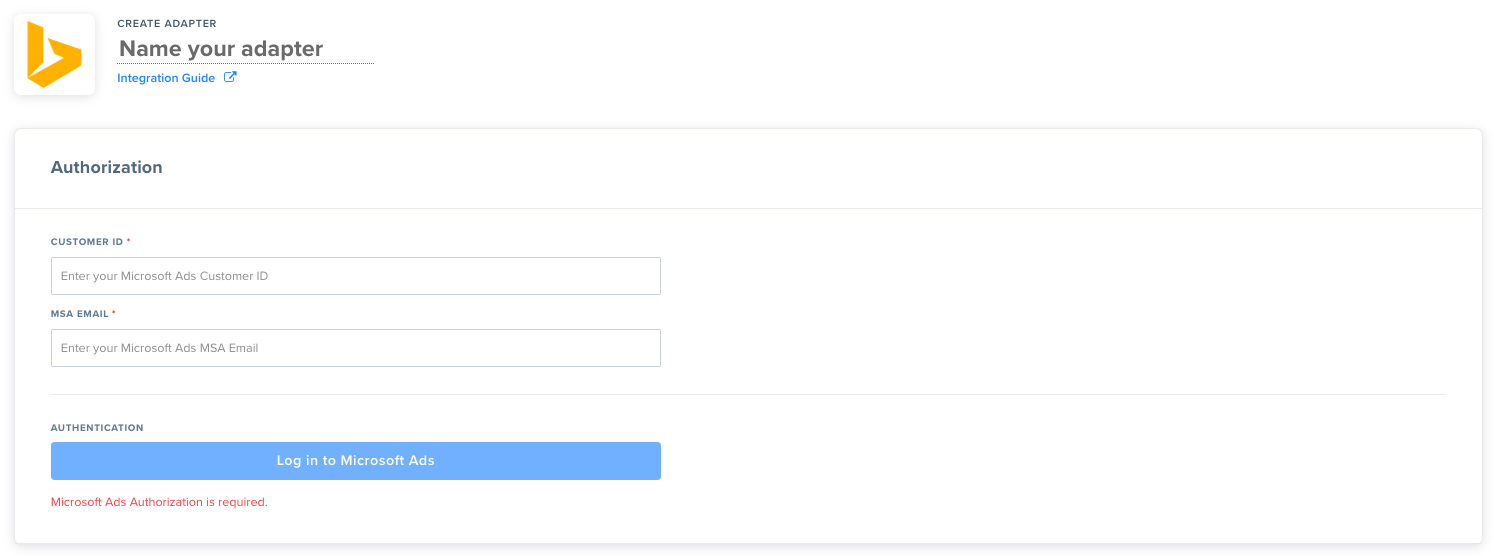The height and width of the screenshot is (556, 1494).
Task: Click the 'Enter your Microsoft Ads Customer ID' placeholder
Action: 164,276
